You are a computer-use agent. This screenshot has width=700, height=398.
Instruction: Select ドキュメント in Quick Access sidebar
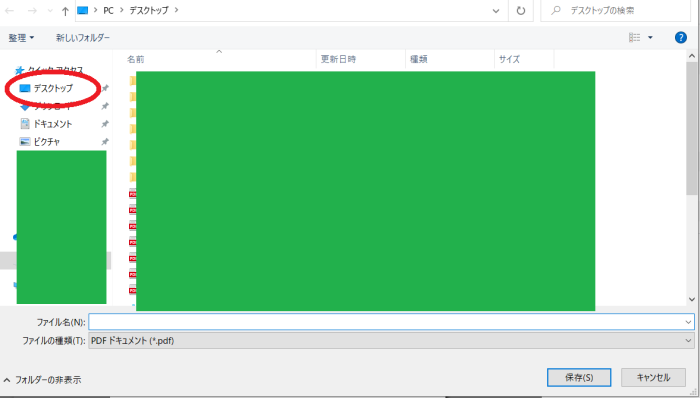point(53,124)
